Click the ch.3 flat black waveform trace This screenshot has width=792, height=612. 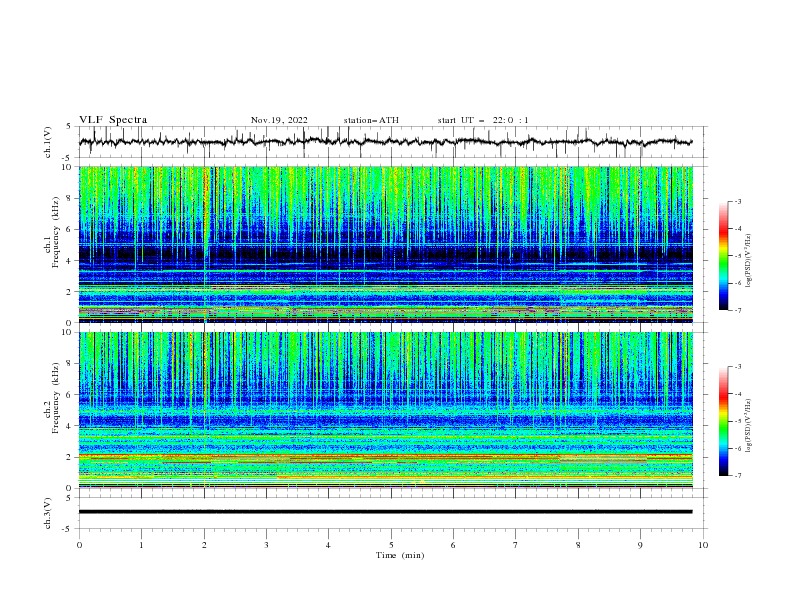tap(385, 512)
